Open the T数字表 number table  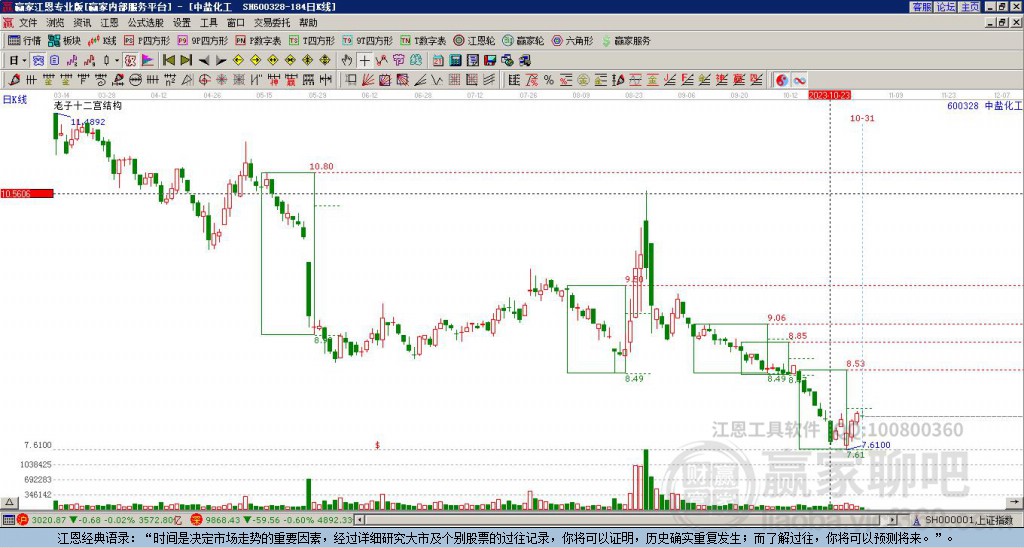tap(423, 40)
